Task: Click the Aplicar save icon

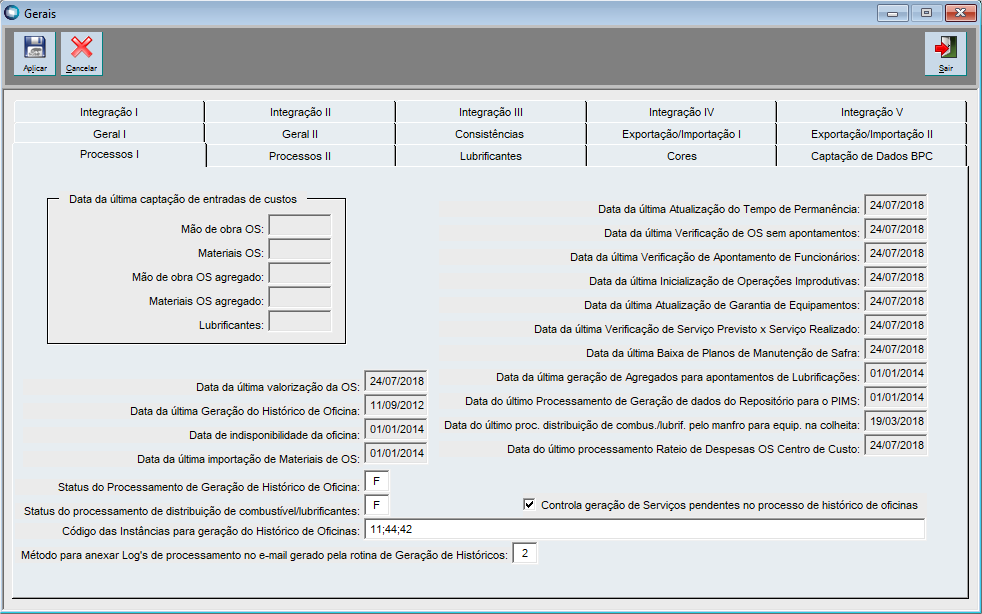Action: [x=35, y=54]
